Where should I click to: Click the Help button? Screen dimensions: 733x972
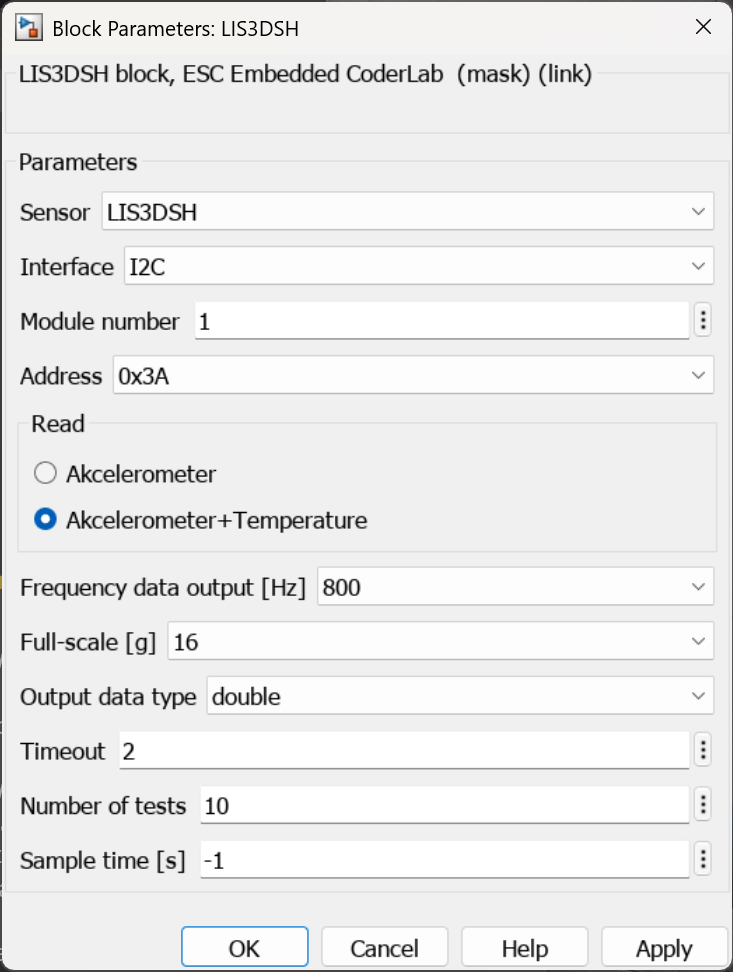click(x=525, y=947)
